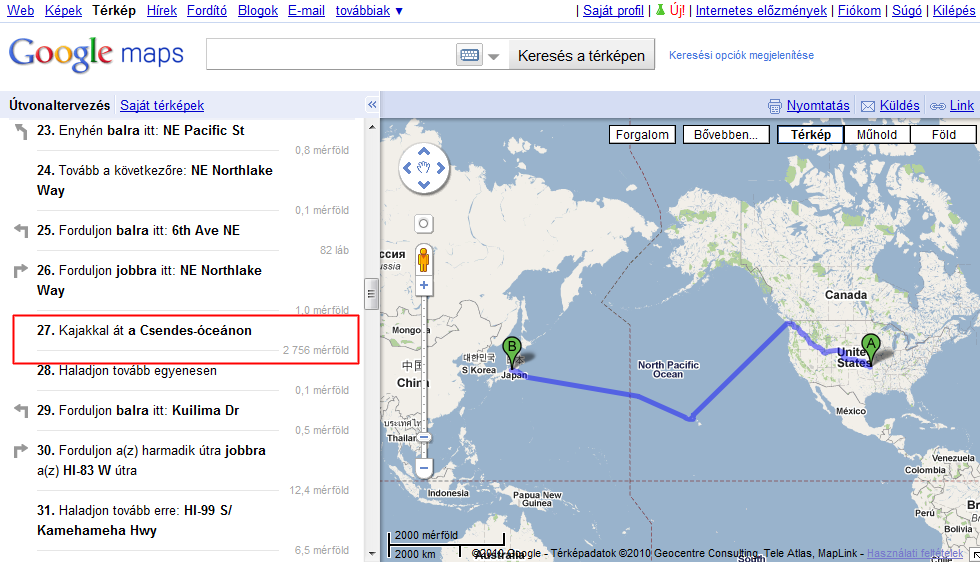Open Képek in top navigation
Screen dimensions: 980x562
(x=63, y=11)
